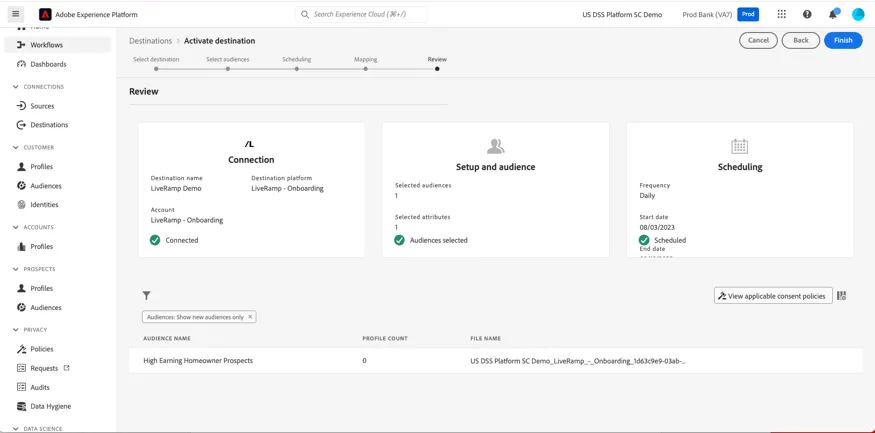
Task: Open the notifications bell icon
Action: click(x=833, y=14)
